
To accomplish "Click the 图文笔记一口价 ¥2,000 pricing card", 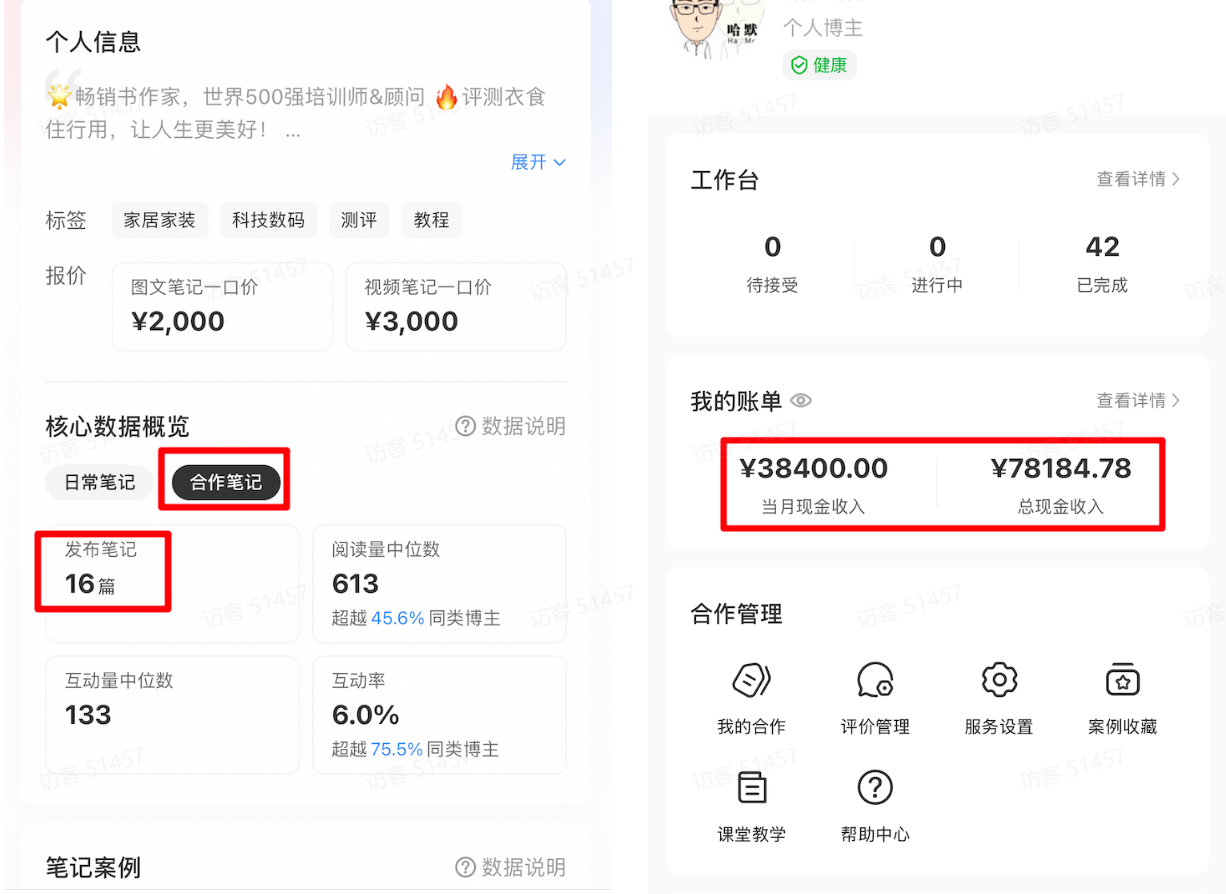I will point(222,306).
